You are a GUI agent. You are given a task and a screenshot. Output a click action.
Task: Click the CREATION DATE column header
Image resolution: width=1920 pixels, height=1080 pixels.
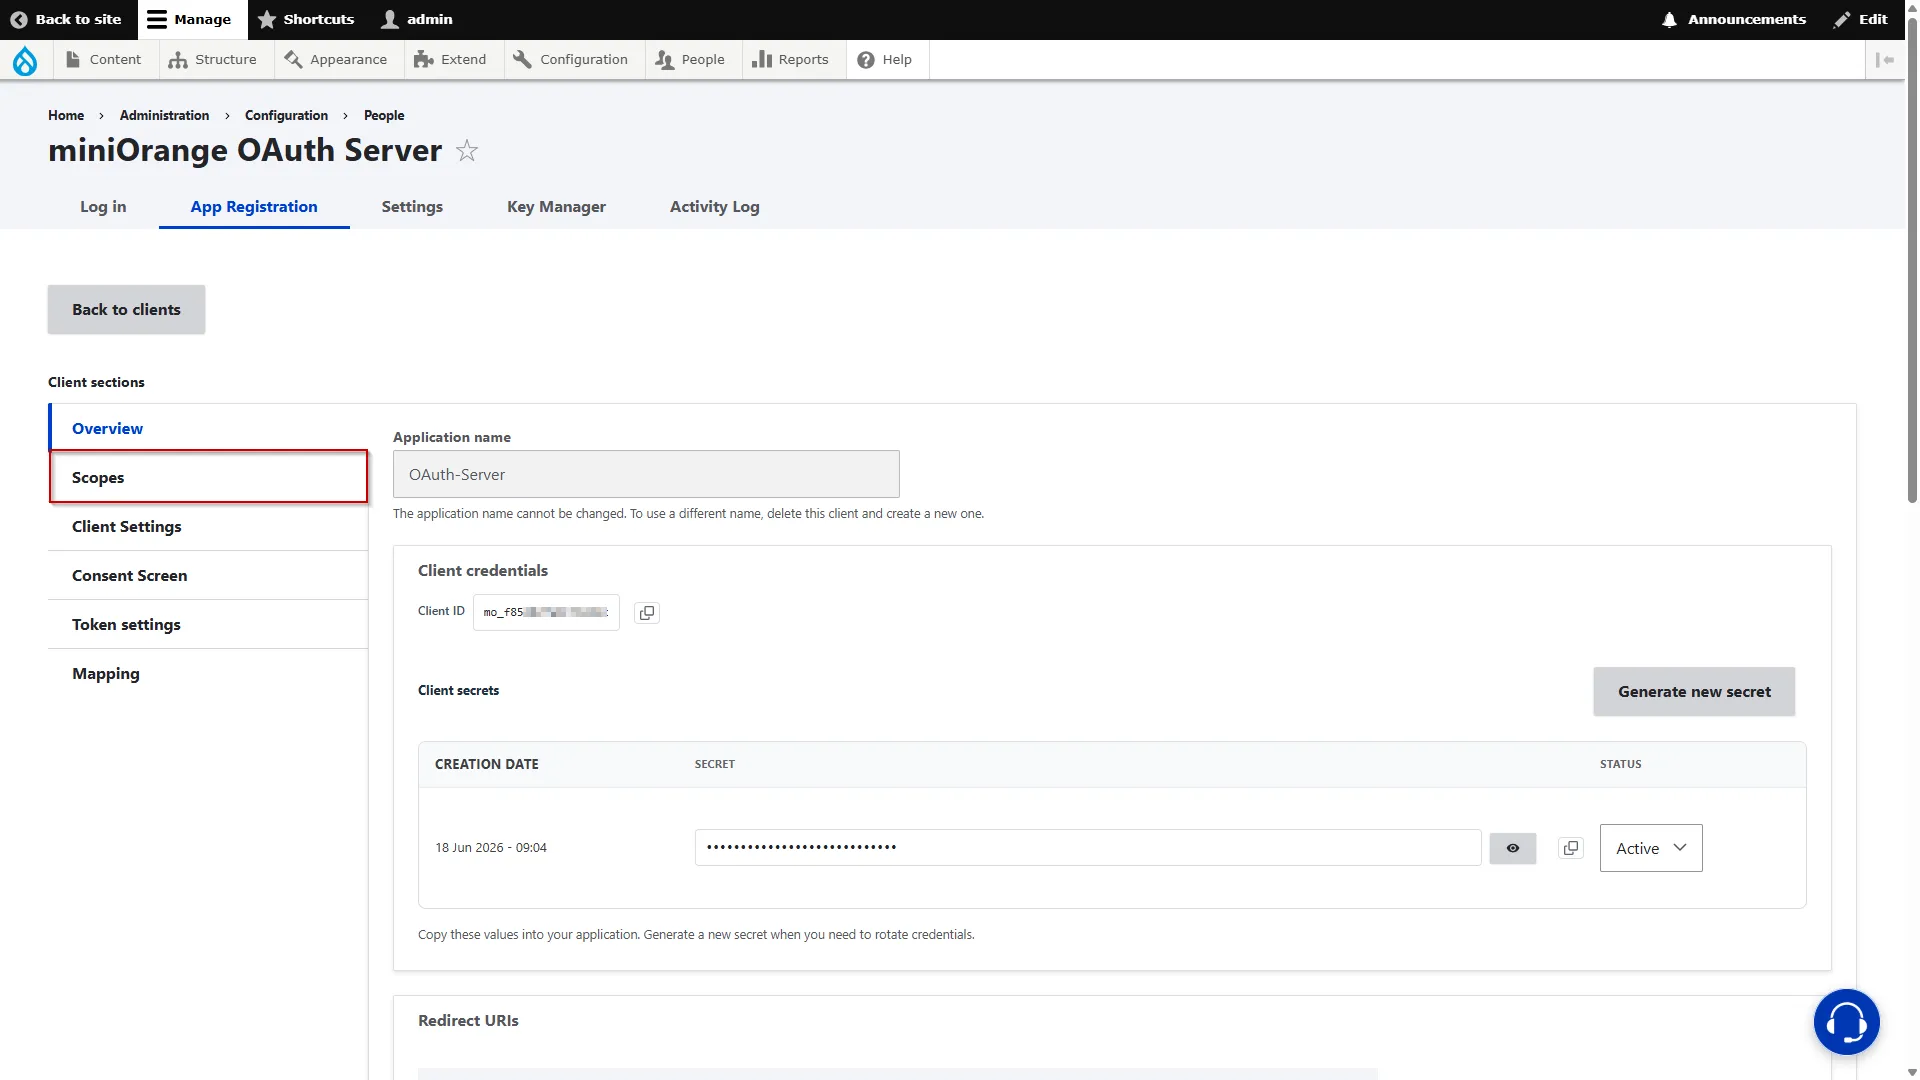coord(487,764)
